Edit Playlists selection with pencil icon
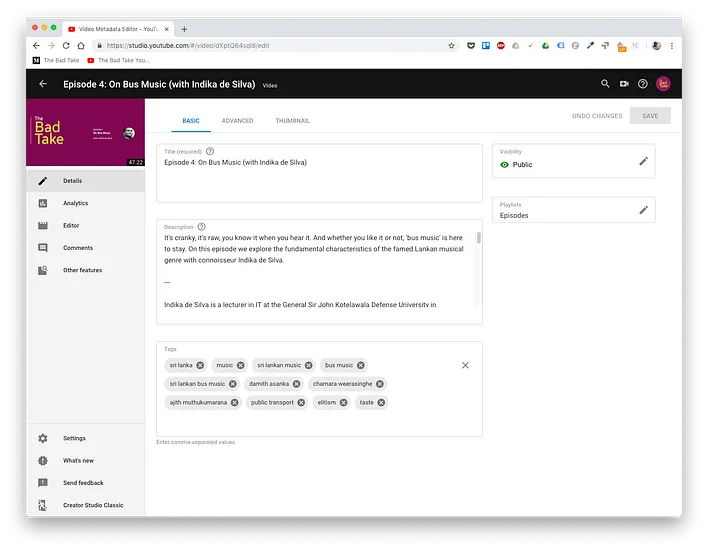 tap(643, 211)
